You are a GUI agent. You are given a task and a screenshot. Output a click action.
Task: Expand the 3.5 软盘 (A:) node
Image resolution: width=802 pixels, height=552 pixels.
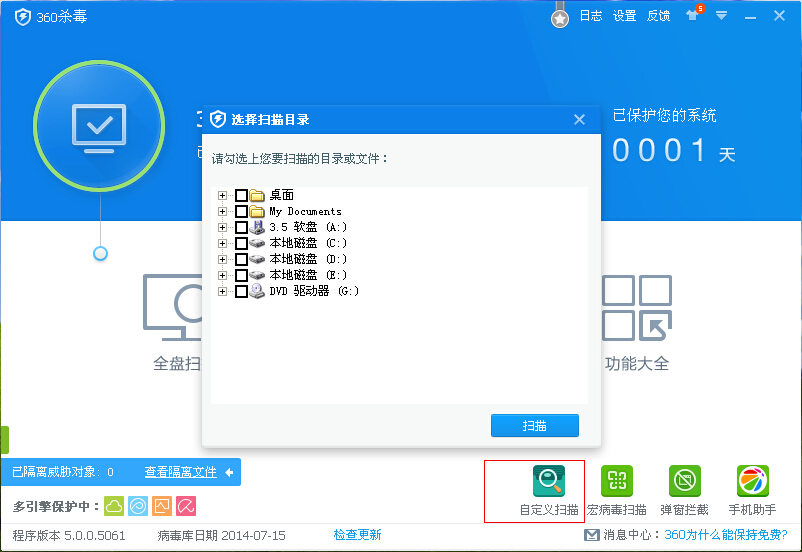222,227
